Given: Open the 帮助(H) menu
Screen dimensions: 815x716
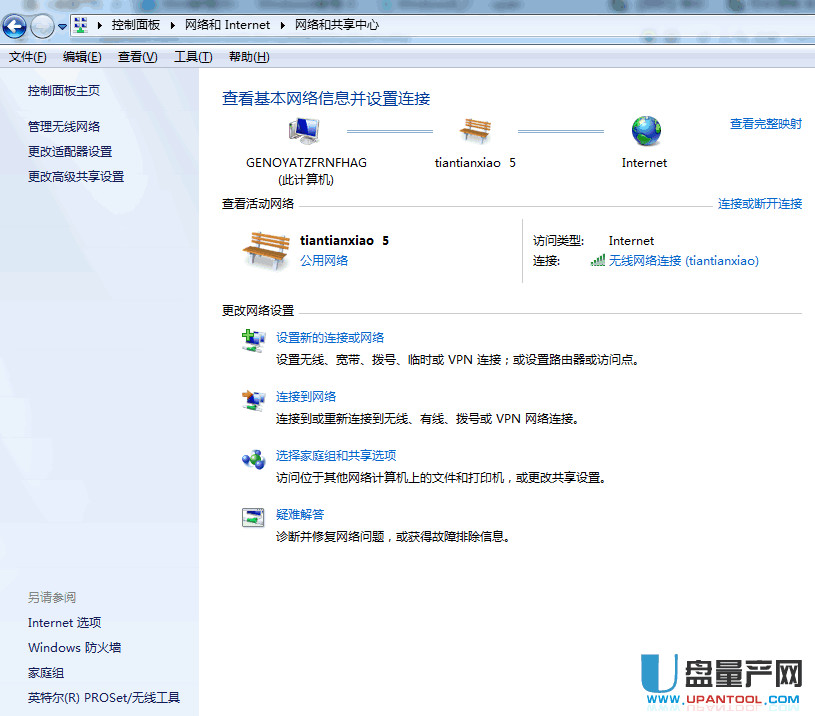Looking at the screenshot, I should (248, 57).
